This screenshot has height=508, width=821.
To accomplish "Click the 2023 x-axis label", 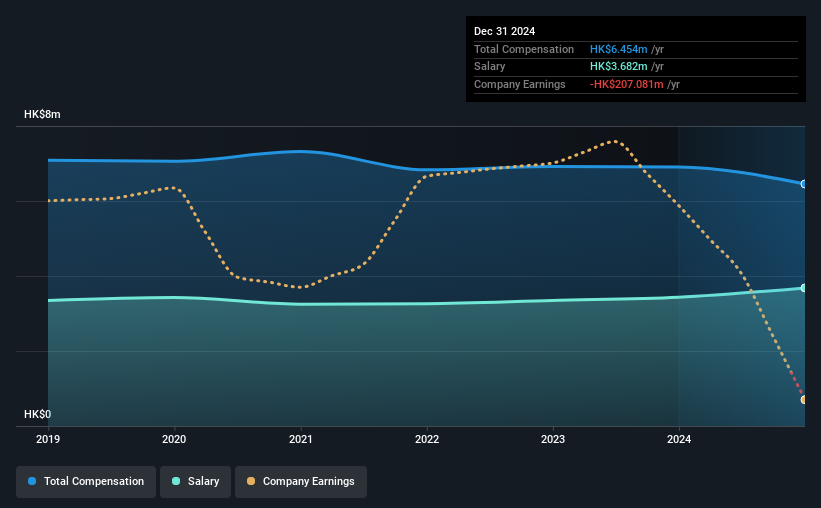I will coord(553,439).
